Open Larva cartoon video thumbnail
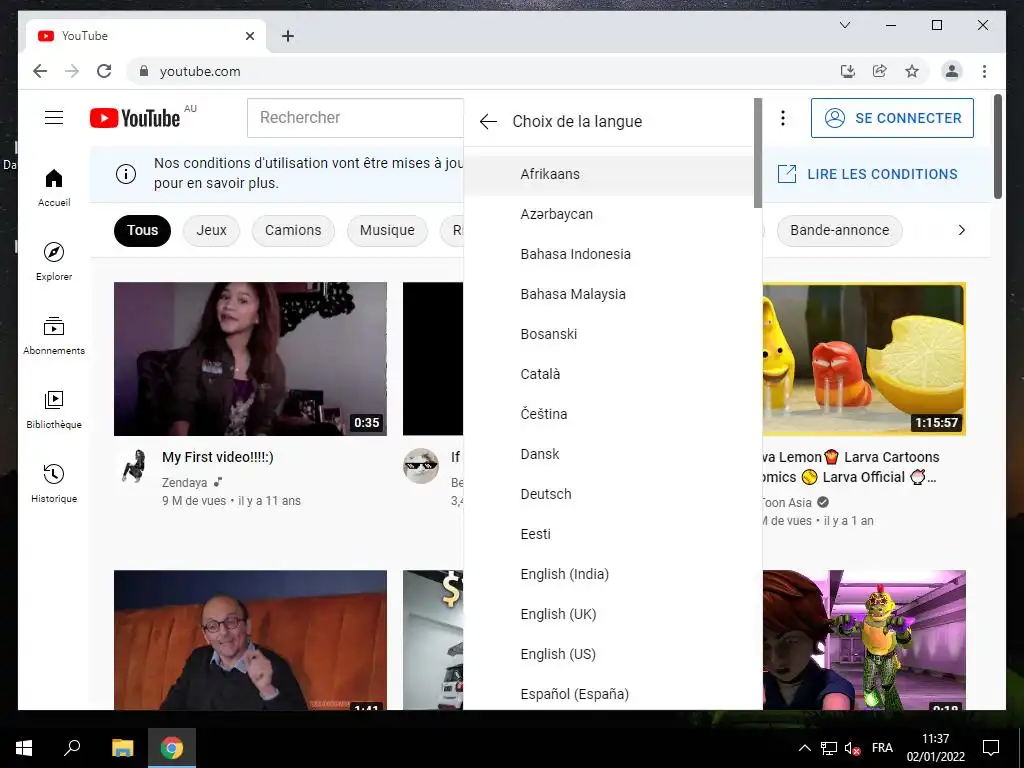This screenshot has height=768, width=1024. [x=864, y=359]
